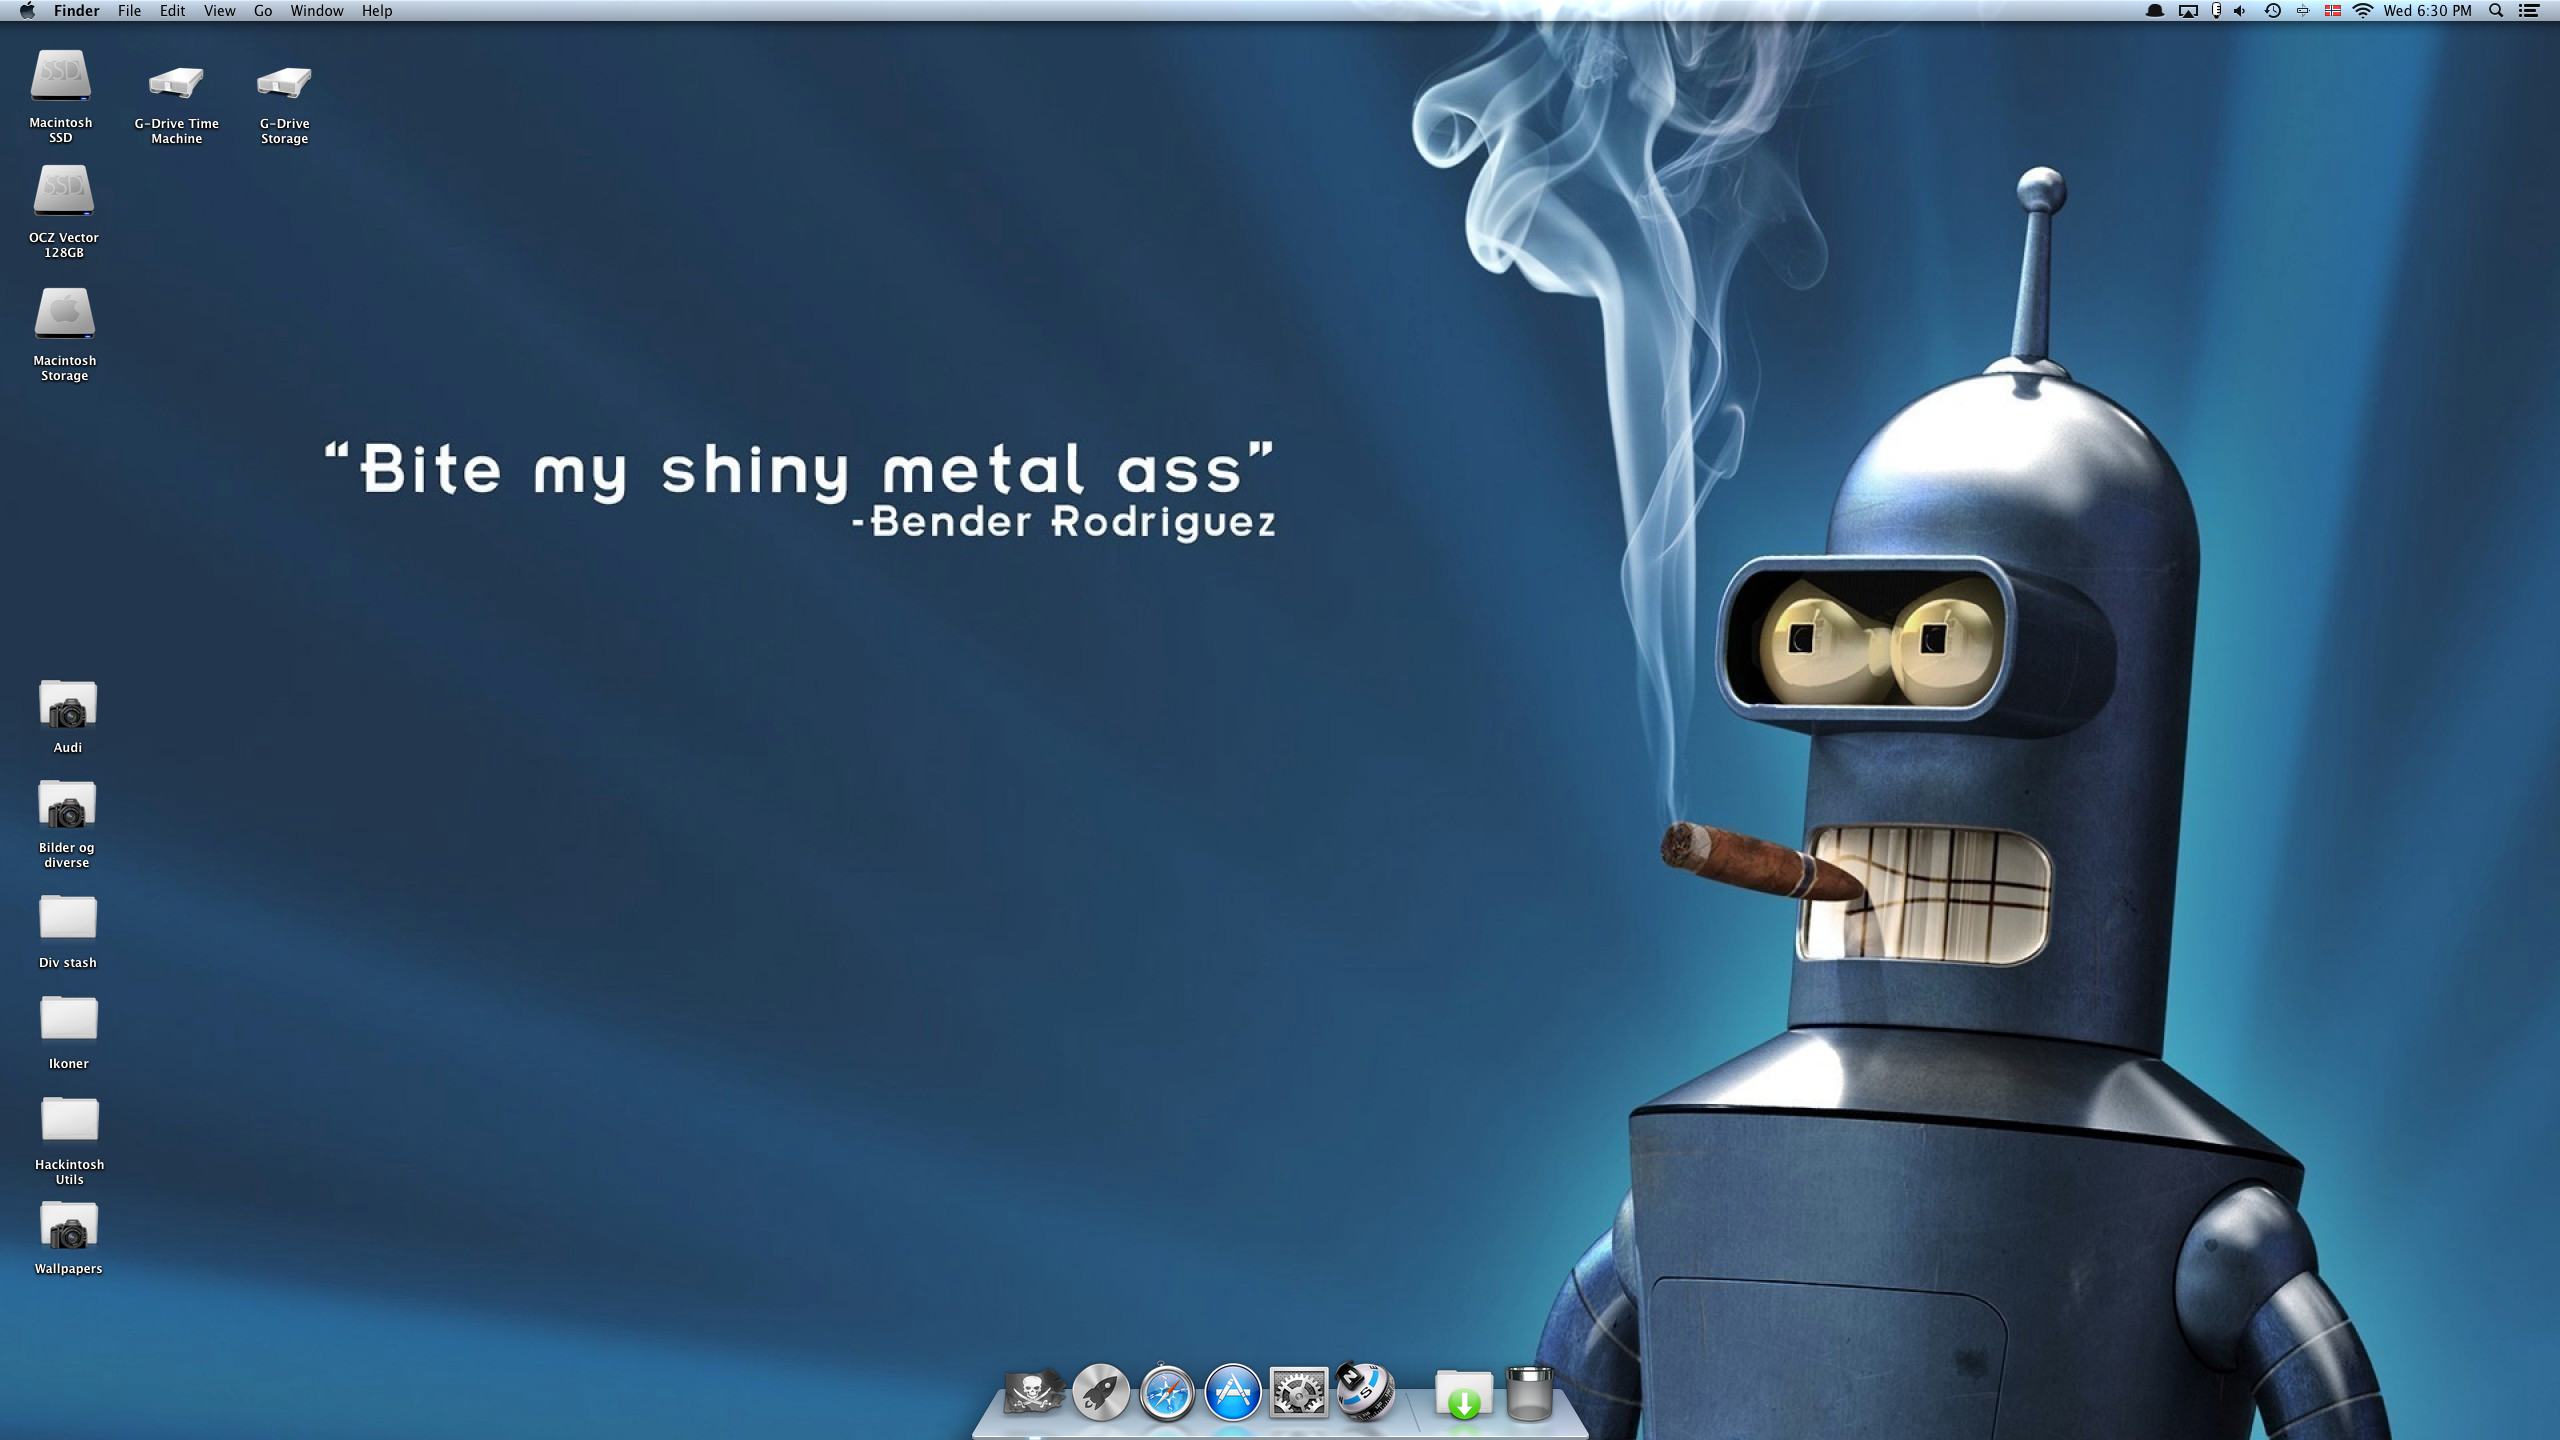Viewport: 2560px width, 1440px height.
Task: Open the compass app in the Dock
Action: click(x=1365, y=1390)
